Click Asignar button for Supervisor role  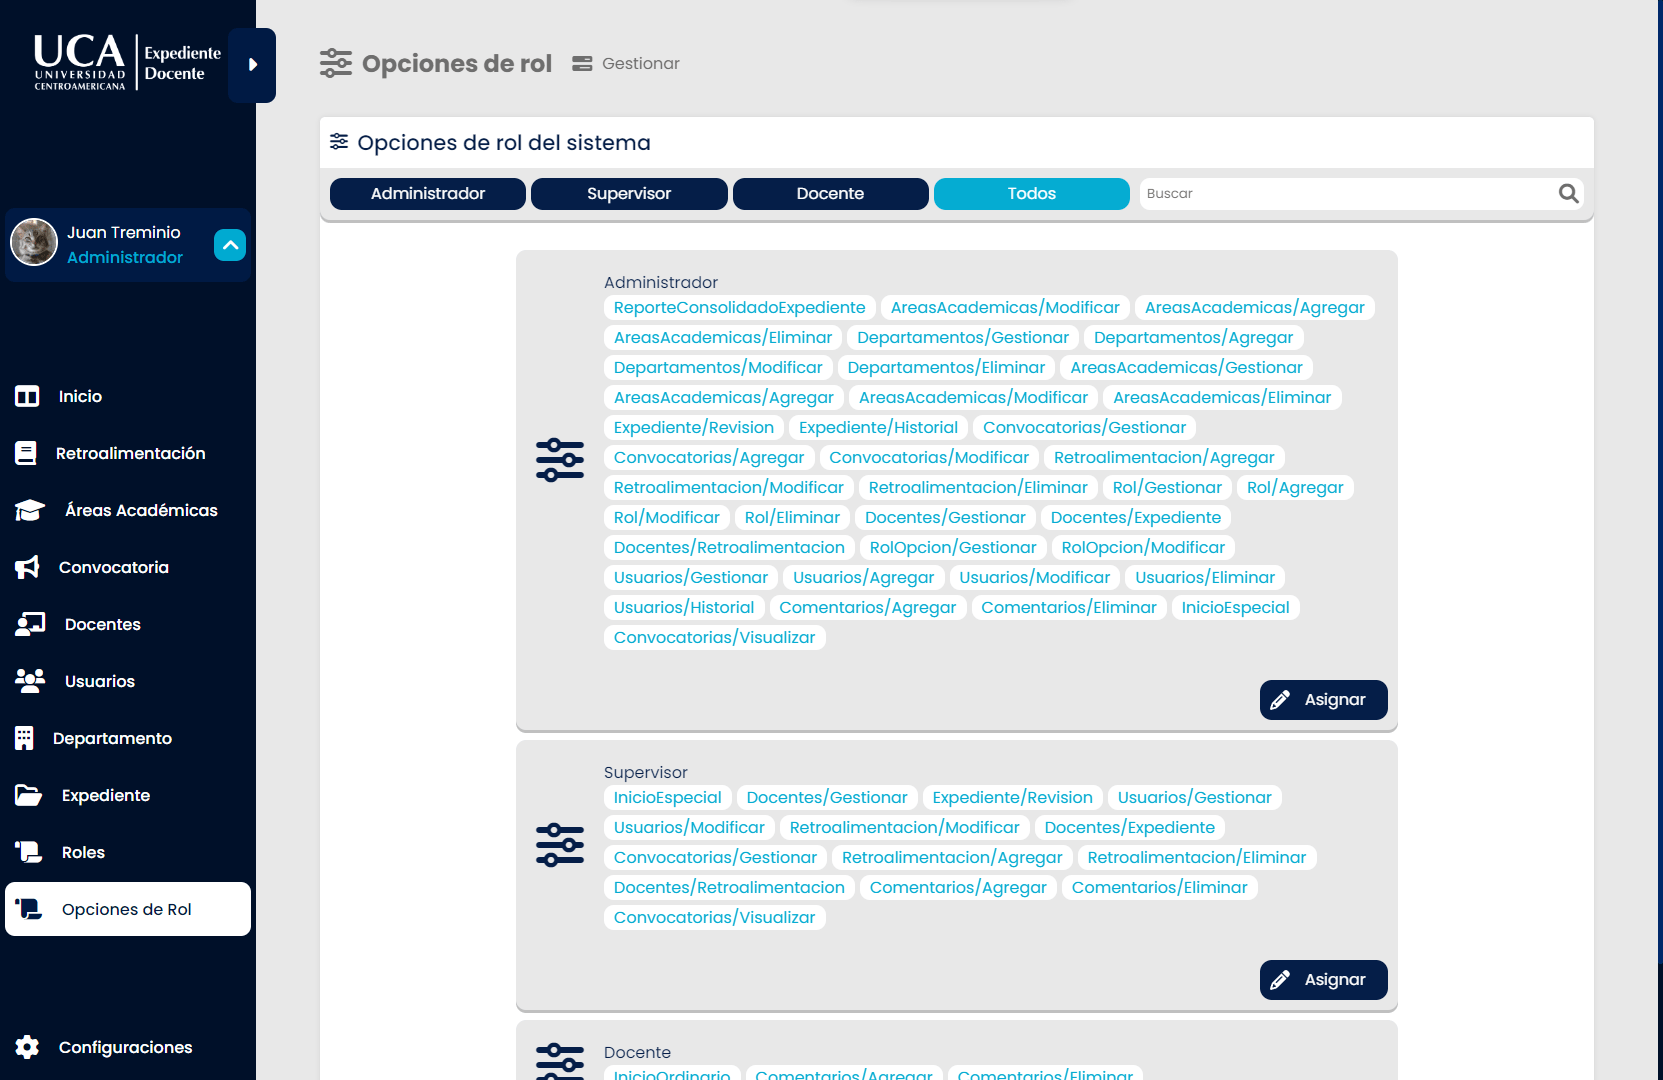[x=1324, y=980]
